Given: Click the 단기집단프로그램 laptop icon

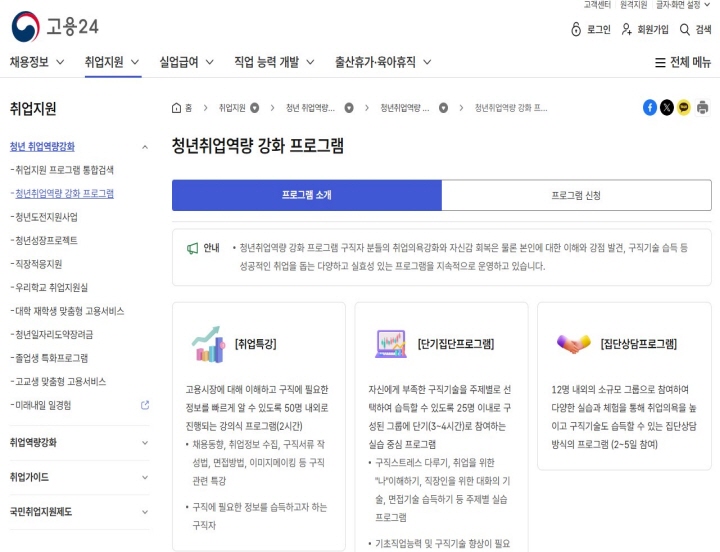Looking at the screenshot, I should 391,344.
